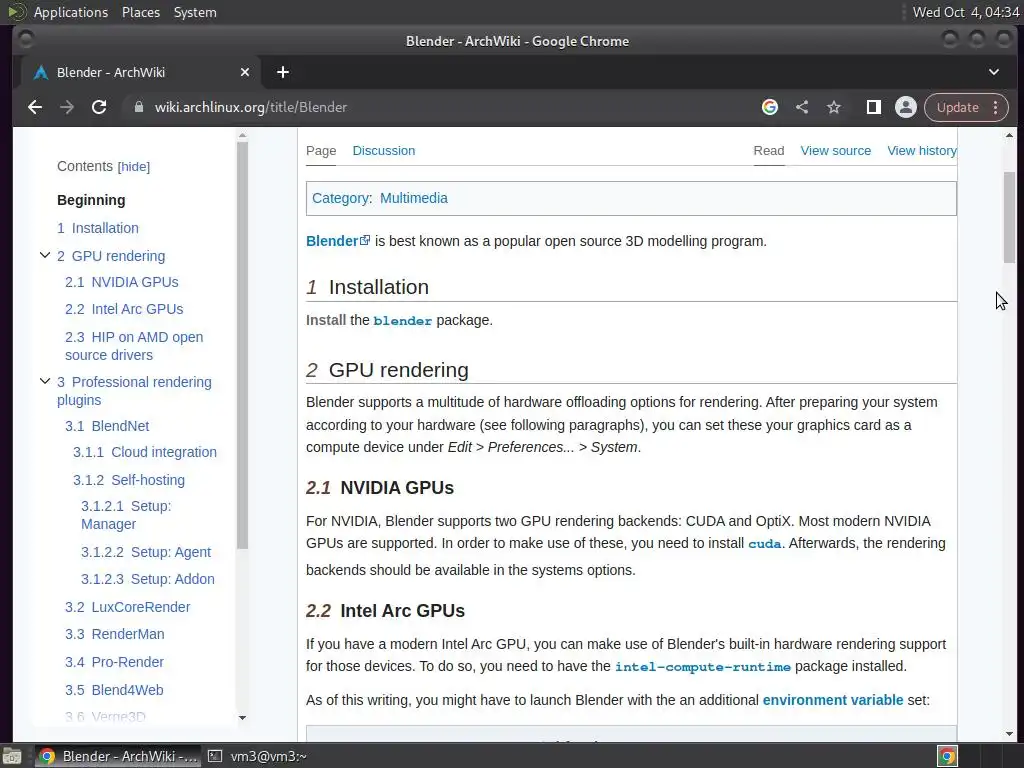Open the tab search dropdown arrow
This screenshot has width=1024, height=768.
coord(994,72)
